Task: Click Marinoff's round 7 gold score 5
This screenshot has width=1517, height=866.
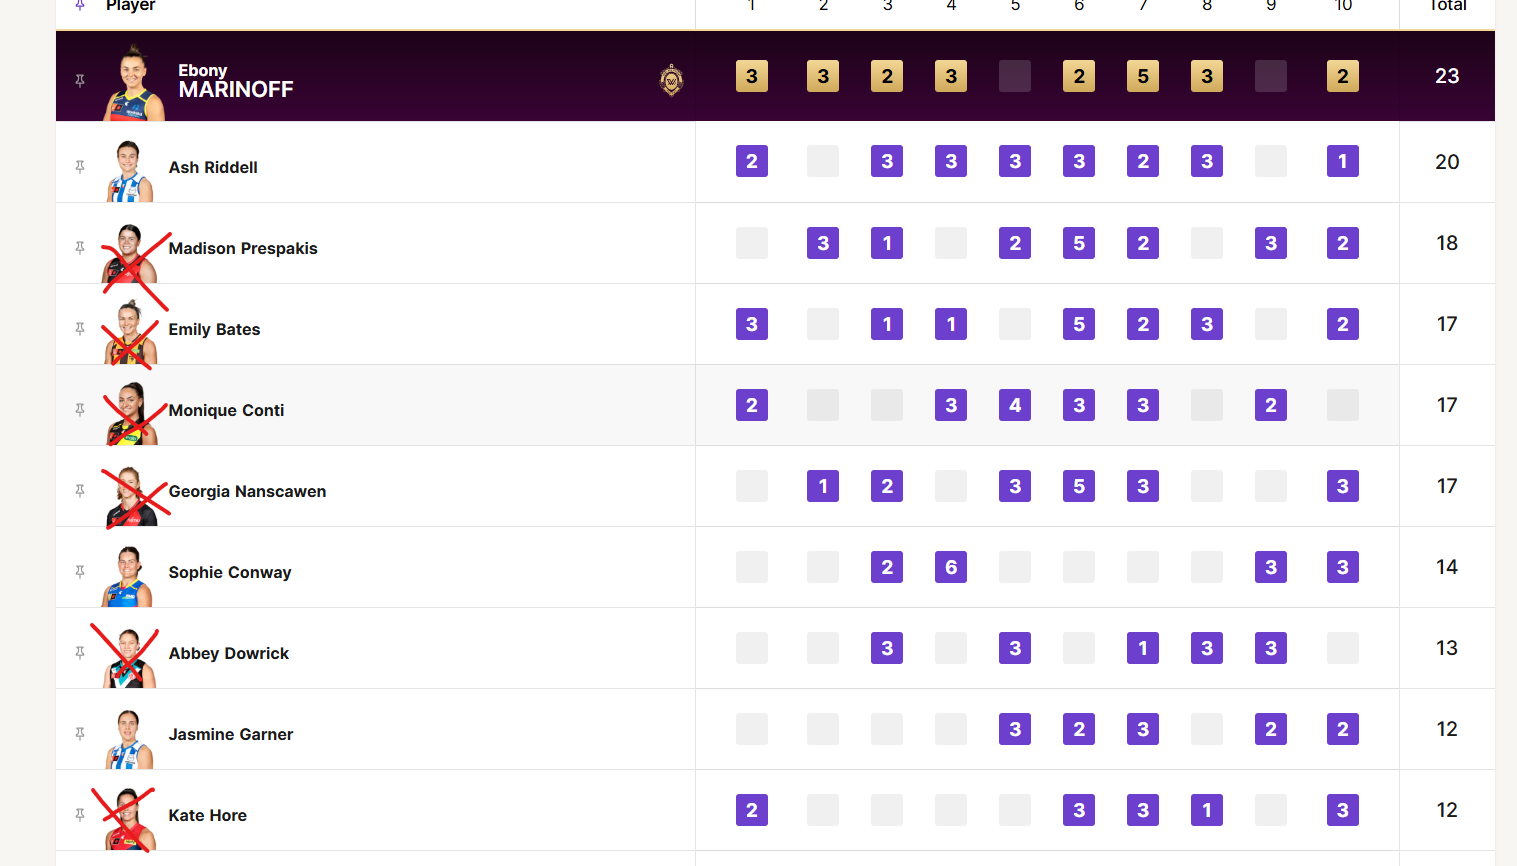Action: pyautogui.click(x=1143, y=76)
